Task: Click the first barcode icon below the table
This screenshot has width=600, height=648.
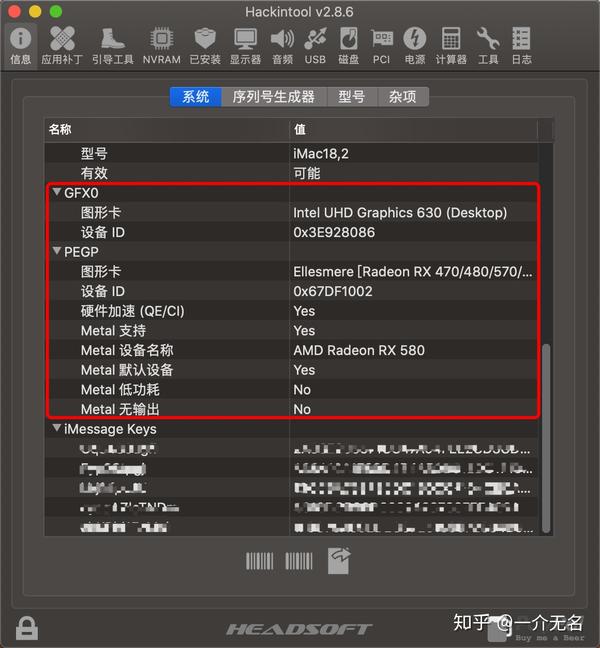Action: (260, 561)
